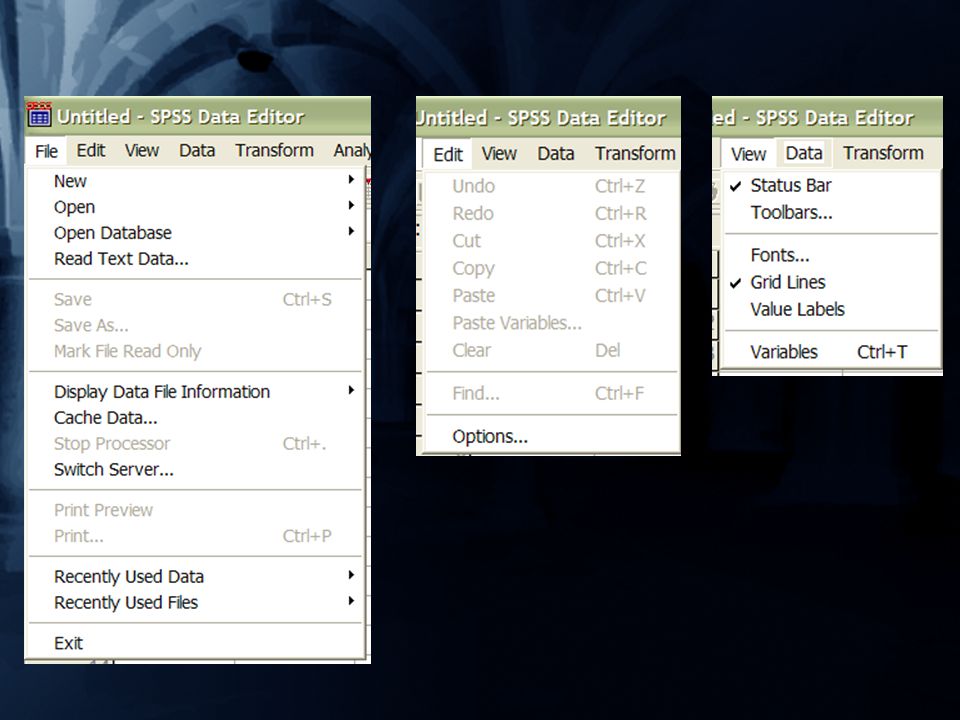Expand the Open Database submenu

[196, 233]
